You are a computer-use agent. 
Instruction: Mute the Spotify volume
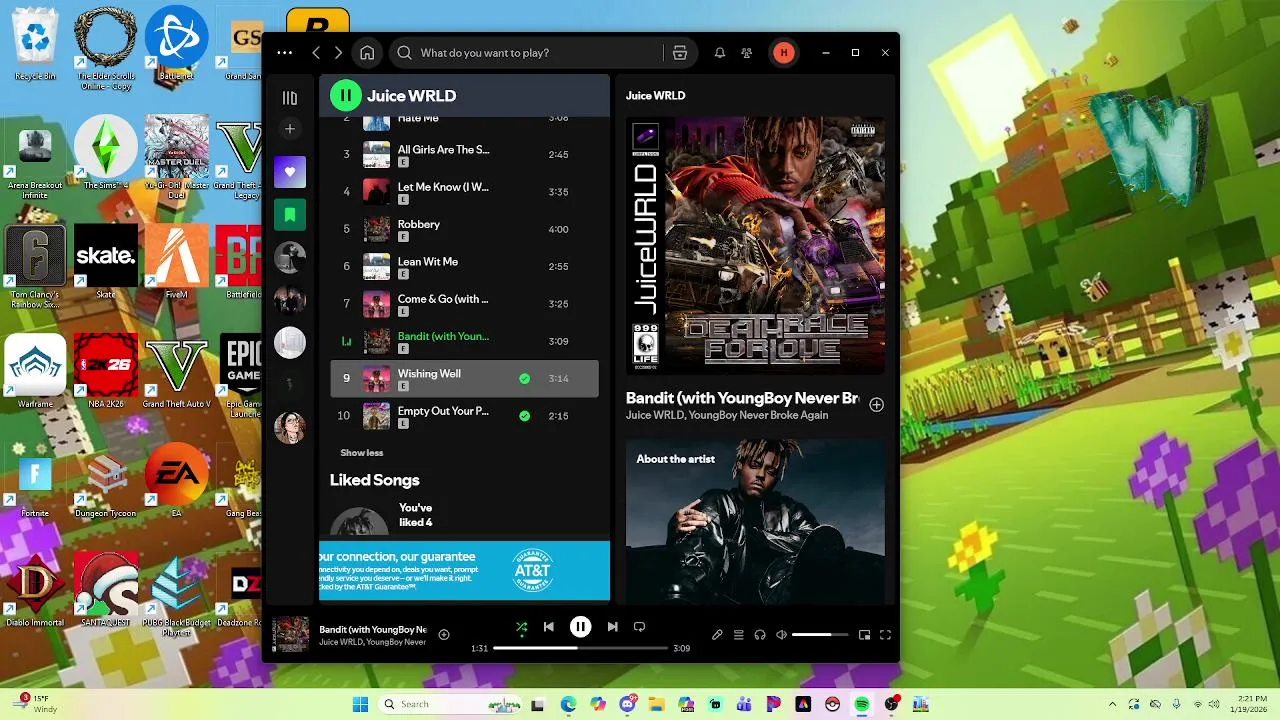(782, 635)
